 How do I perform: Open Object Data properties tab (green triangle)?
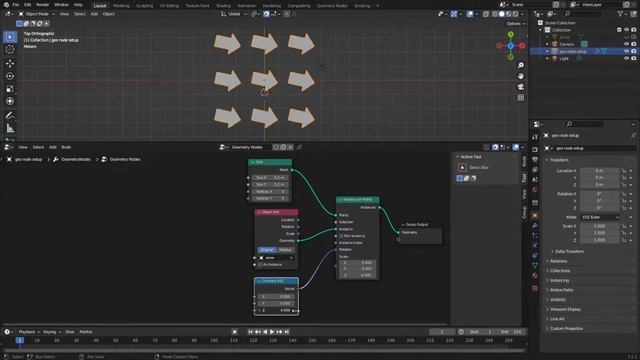click(x=535, y=265)
